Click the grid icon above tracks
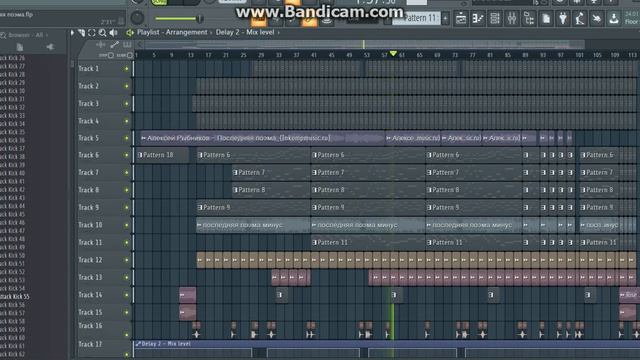 (127, 44)
